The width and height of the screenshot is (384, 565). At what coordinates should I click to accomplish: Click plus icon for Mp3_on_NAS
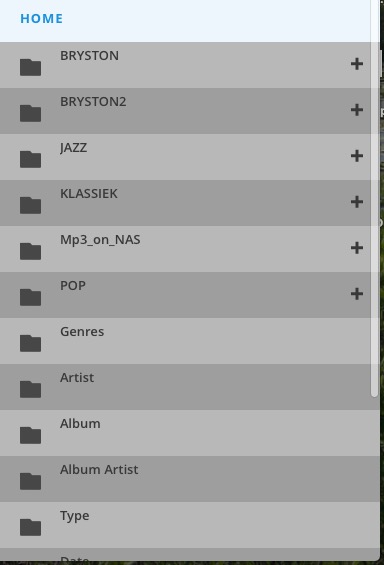click(x=357, y=248)
